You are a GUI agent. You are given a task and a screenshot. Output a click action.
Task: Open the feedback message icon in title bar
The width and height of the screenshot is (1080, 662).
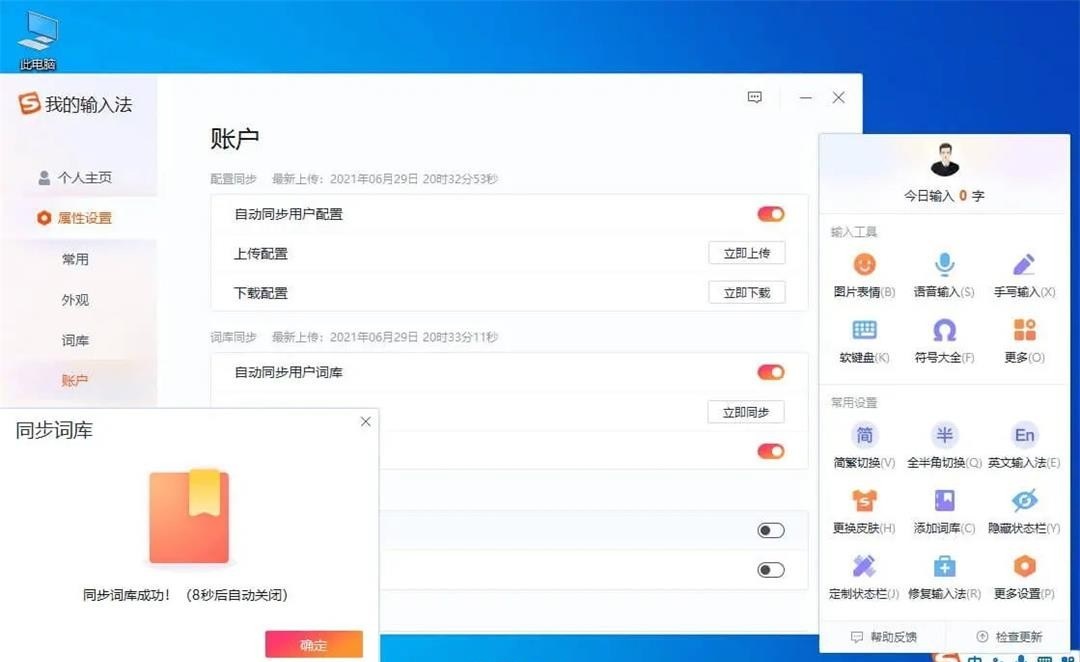pos(755,97)
